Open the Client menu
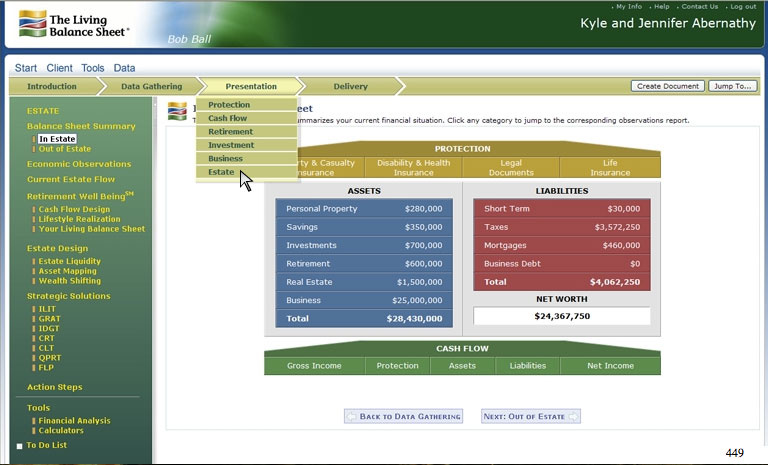This screenshot has width=768, height=465. (x=59, y=68)
